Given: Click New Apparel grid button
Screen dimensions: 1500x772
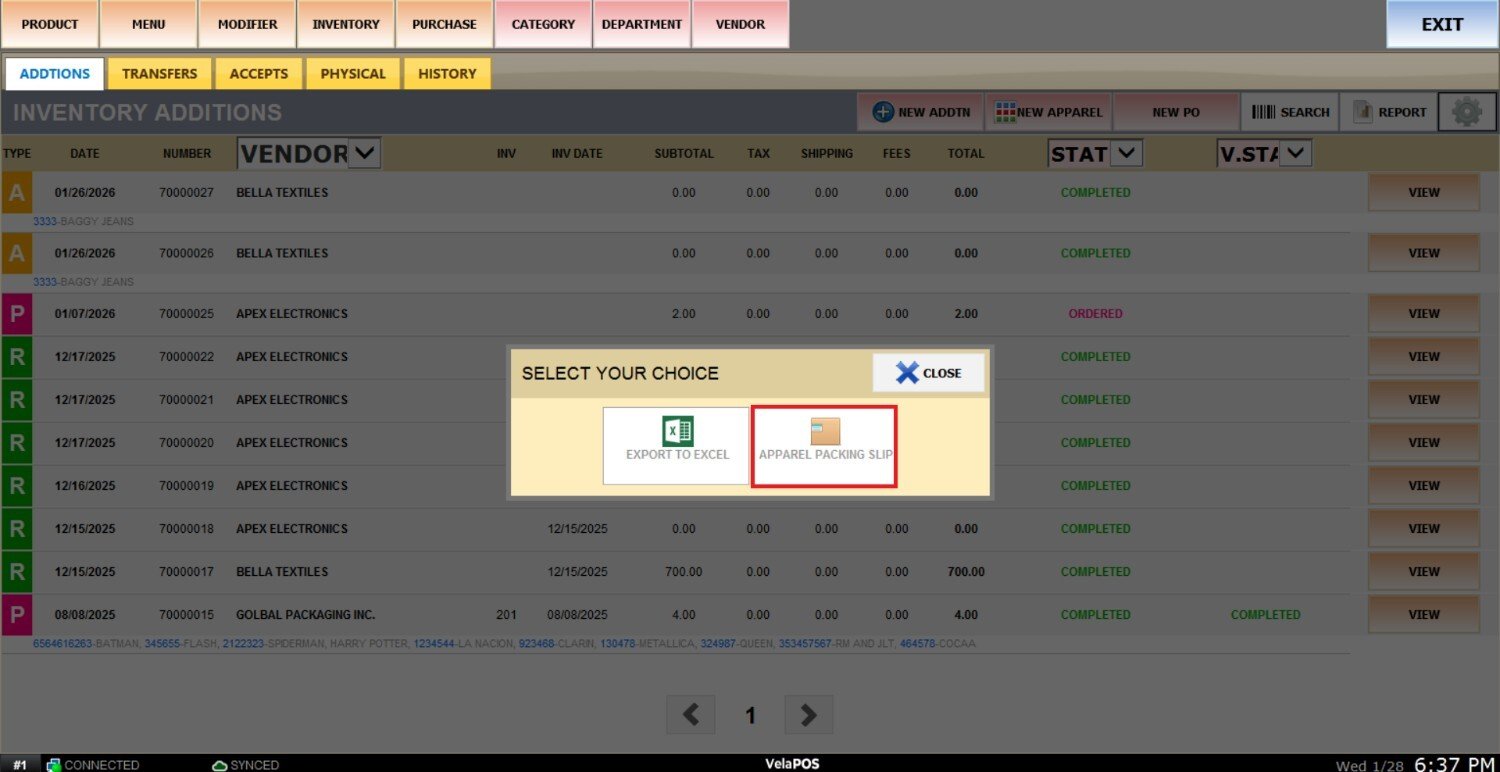Looking at the screenshot, I should (x=1048, y=112).
